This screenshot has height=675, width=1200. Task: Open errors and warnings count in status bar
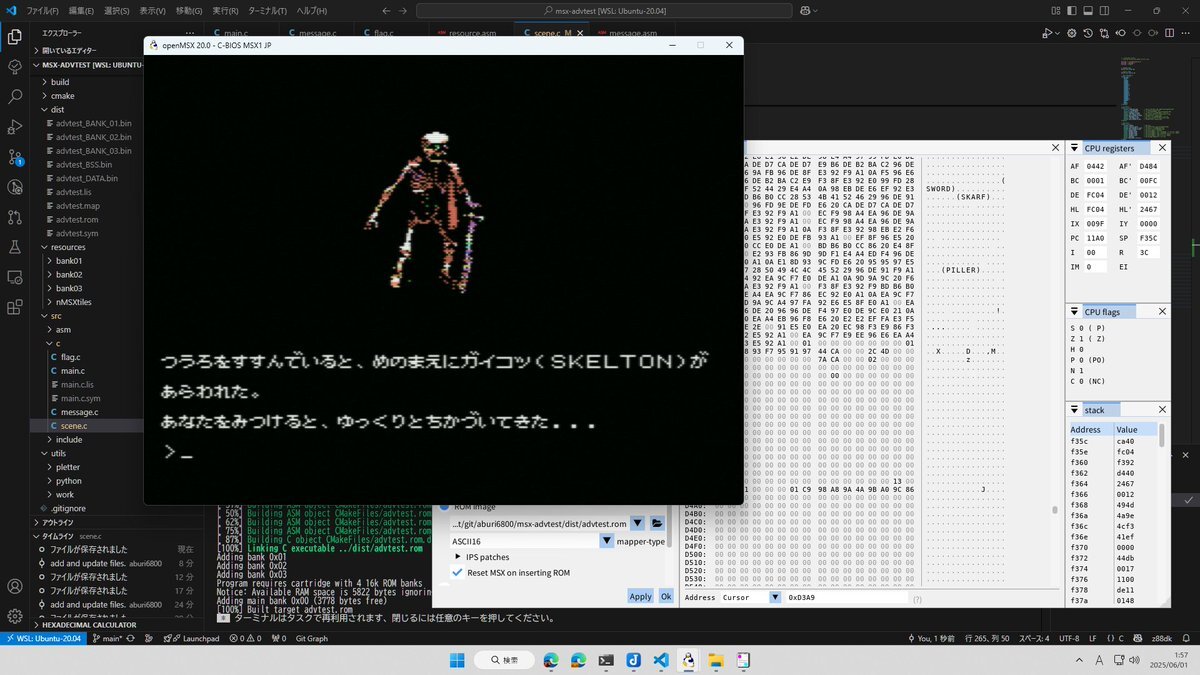[x=245, y=638]
